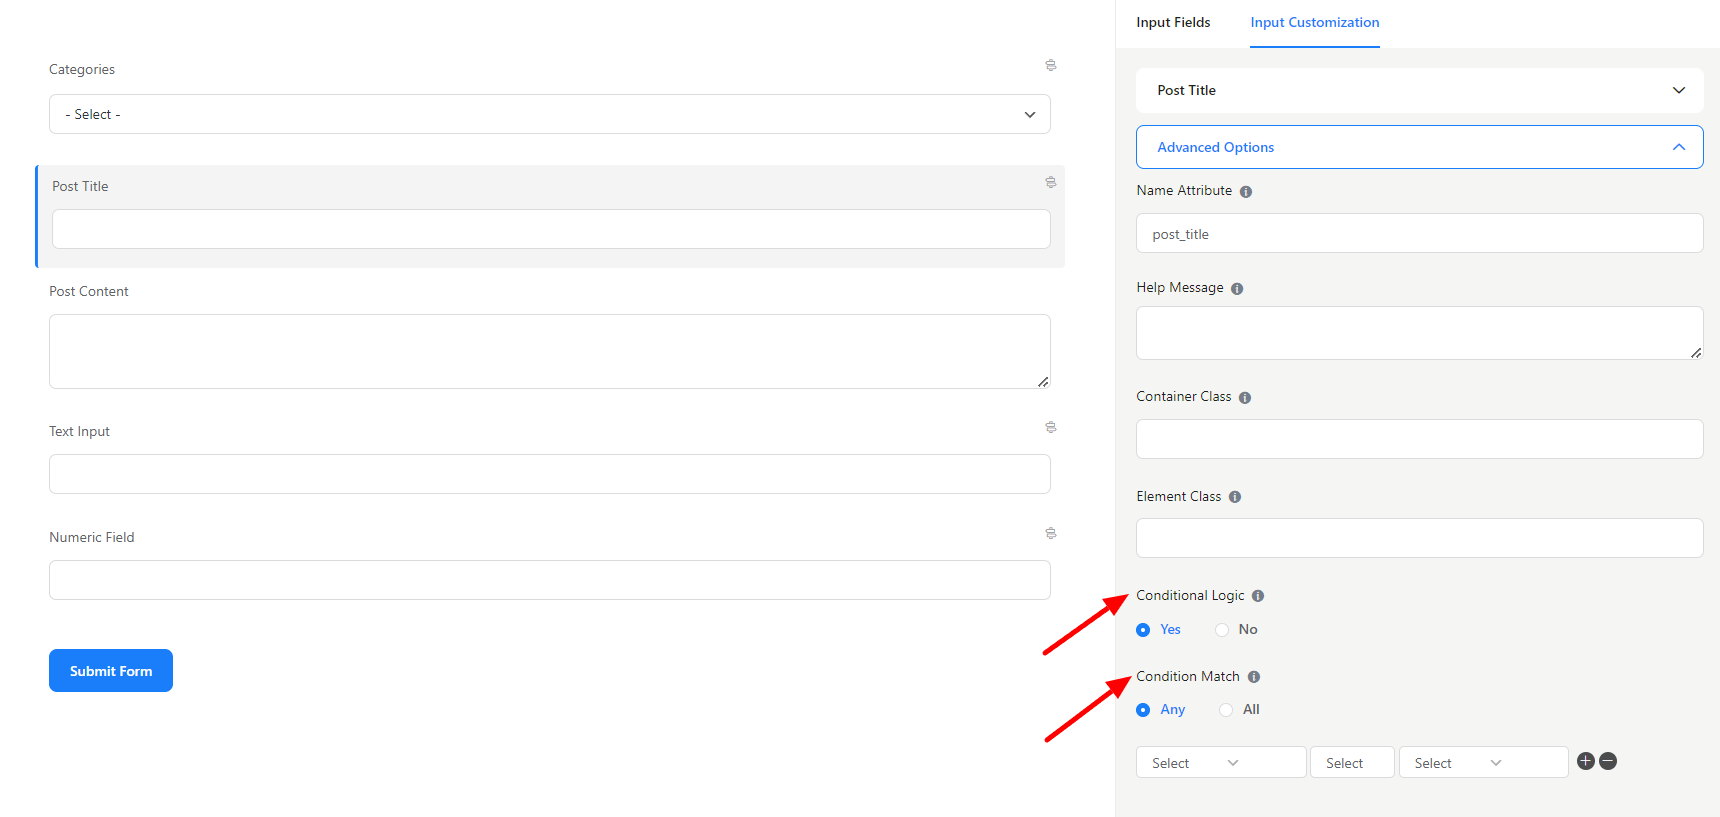The image size is (1720, 817).
Task: Click the signpost icon beside Text Input
Action: click(x=1050, y=427)
